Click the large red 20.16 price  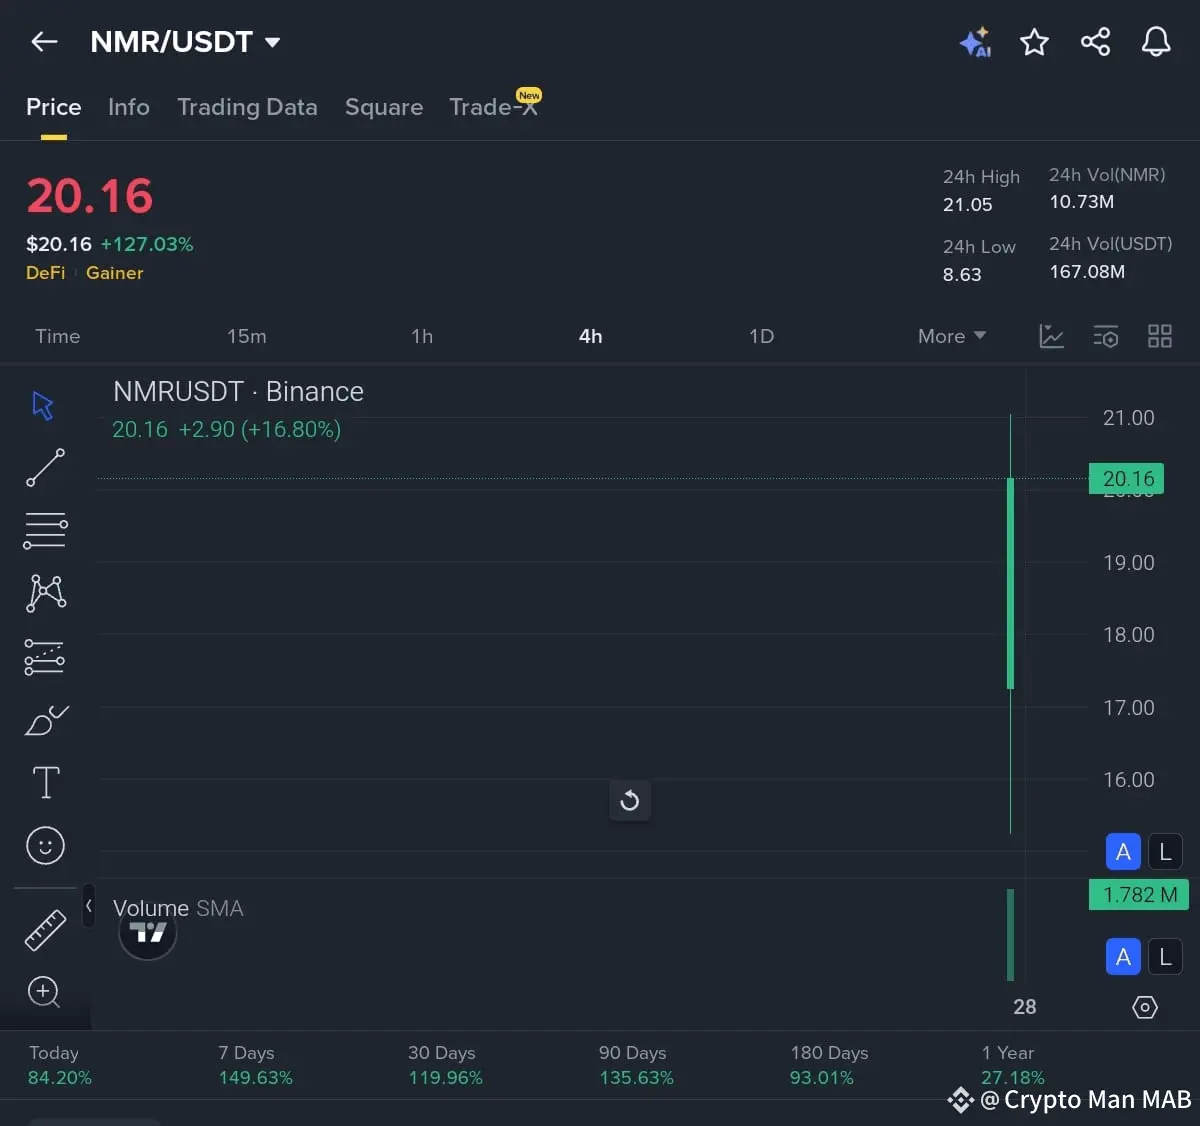click(90, 196)
